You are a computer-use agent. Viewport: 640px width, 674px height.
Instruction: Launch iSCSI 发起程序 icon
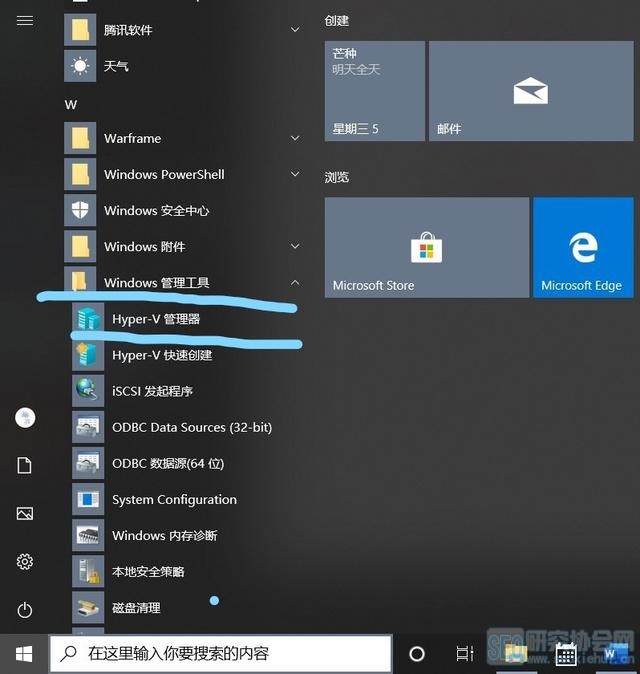pyautogui.click(x=88, y=391)
